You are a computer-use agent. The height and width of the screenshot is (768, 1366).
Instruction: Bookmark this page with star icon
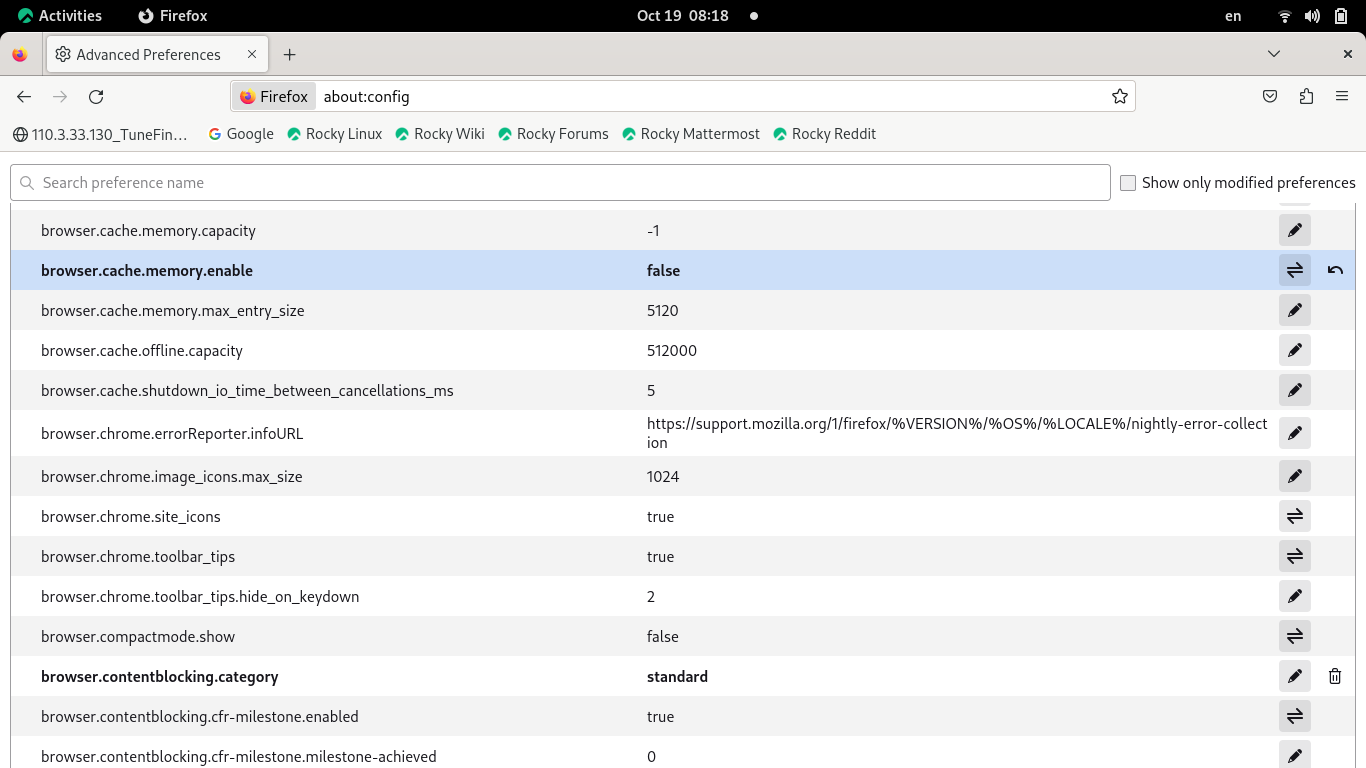pos(1119,96)
